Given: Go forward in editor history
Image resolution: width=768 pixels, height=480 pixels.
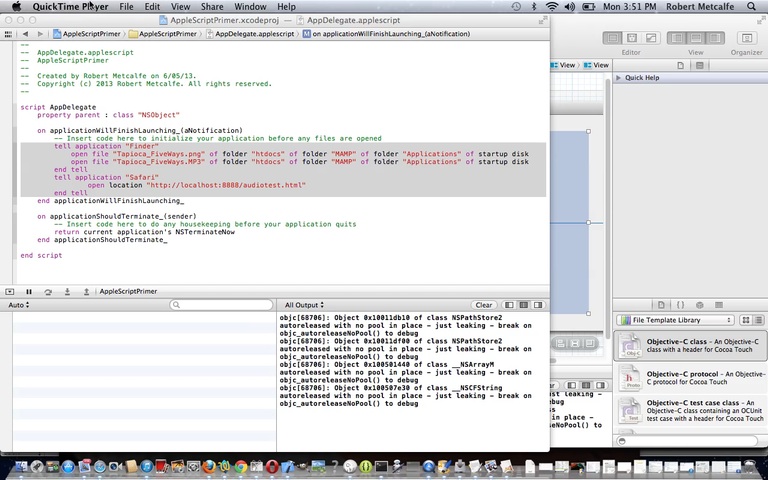Looking at the screenshot, I should pos(40,34).
